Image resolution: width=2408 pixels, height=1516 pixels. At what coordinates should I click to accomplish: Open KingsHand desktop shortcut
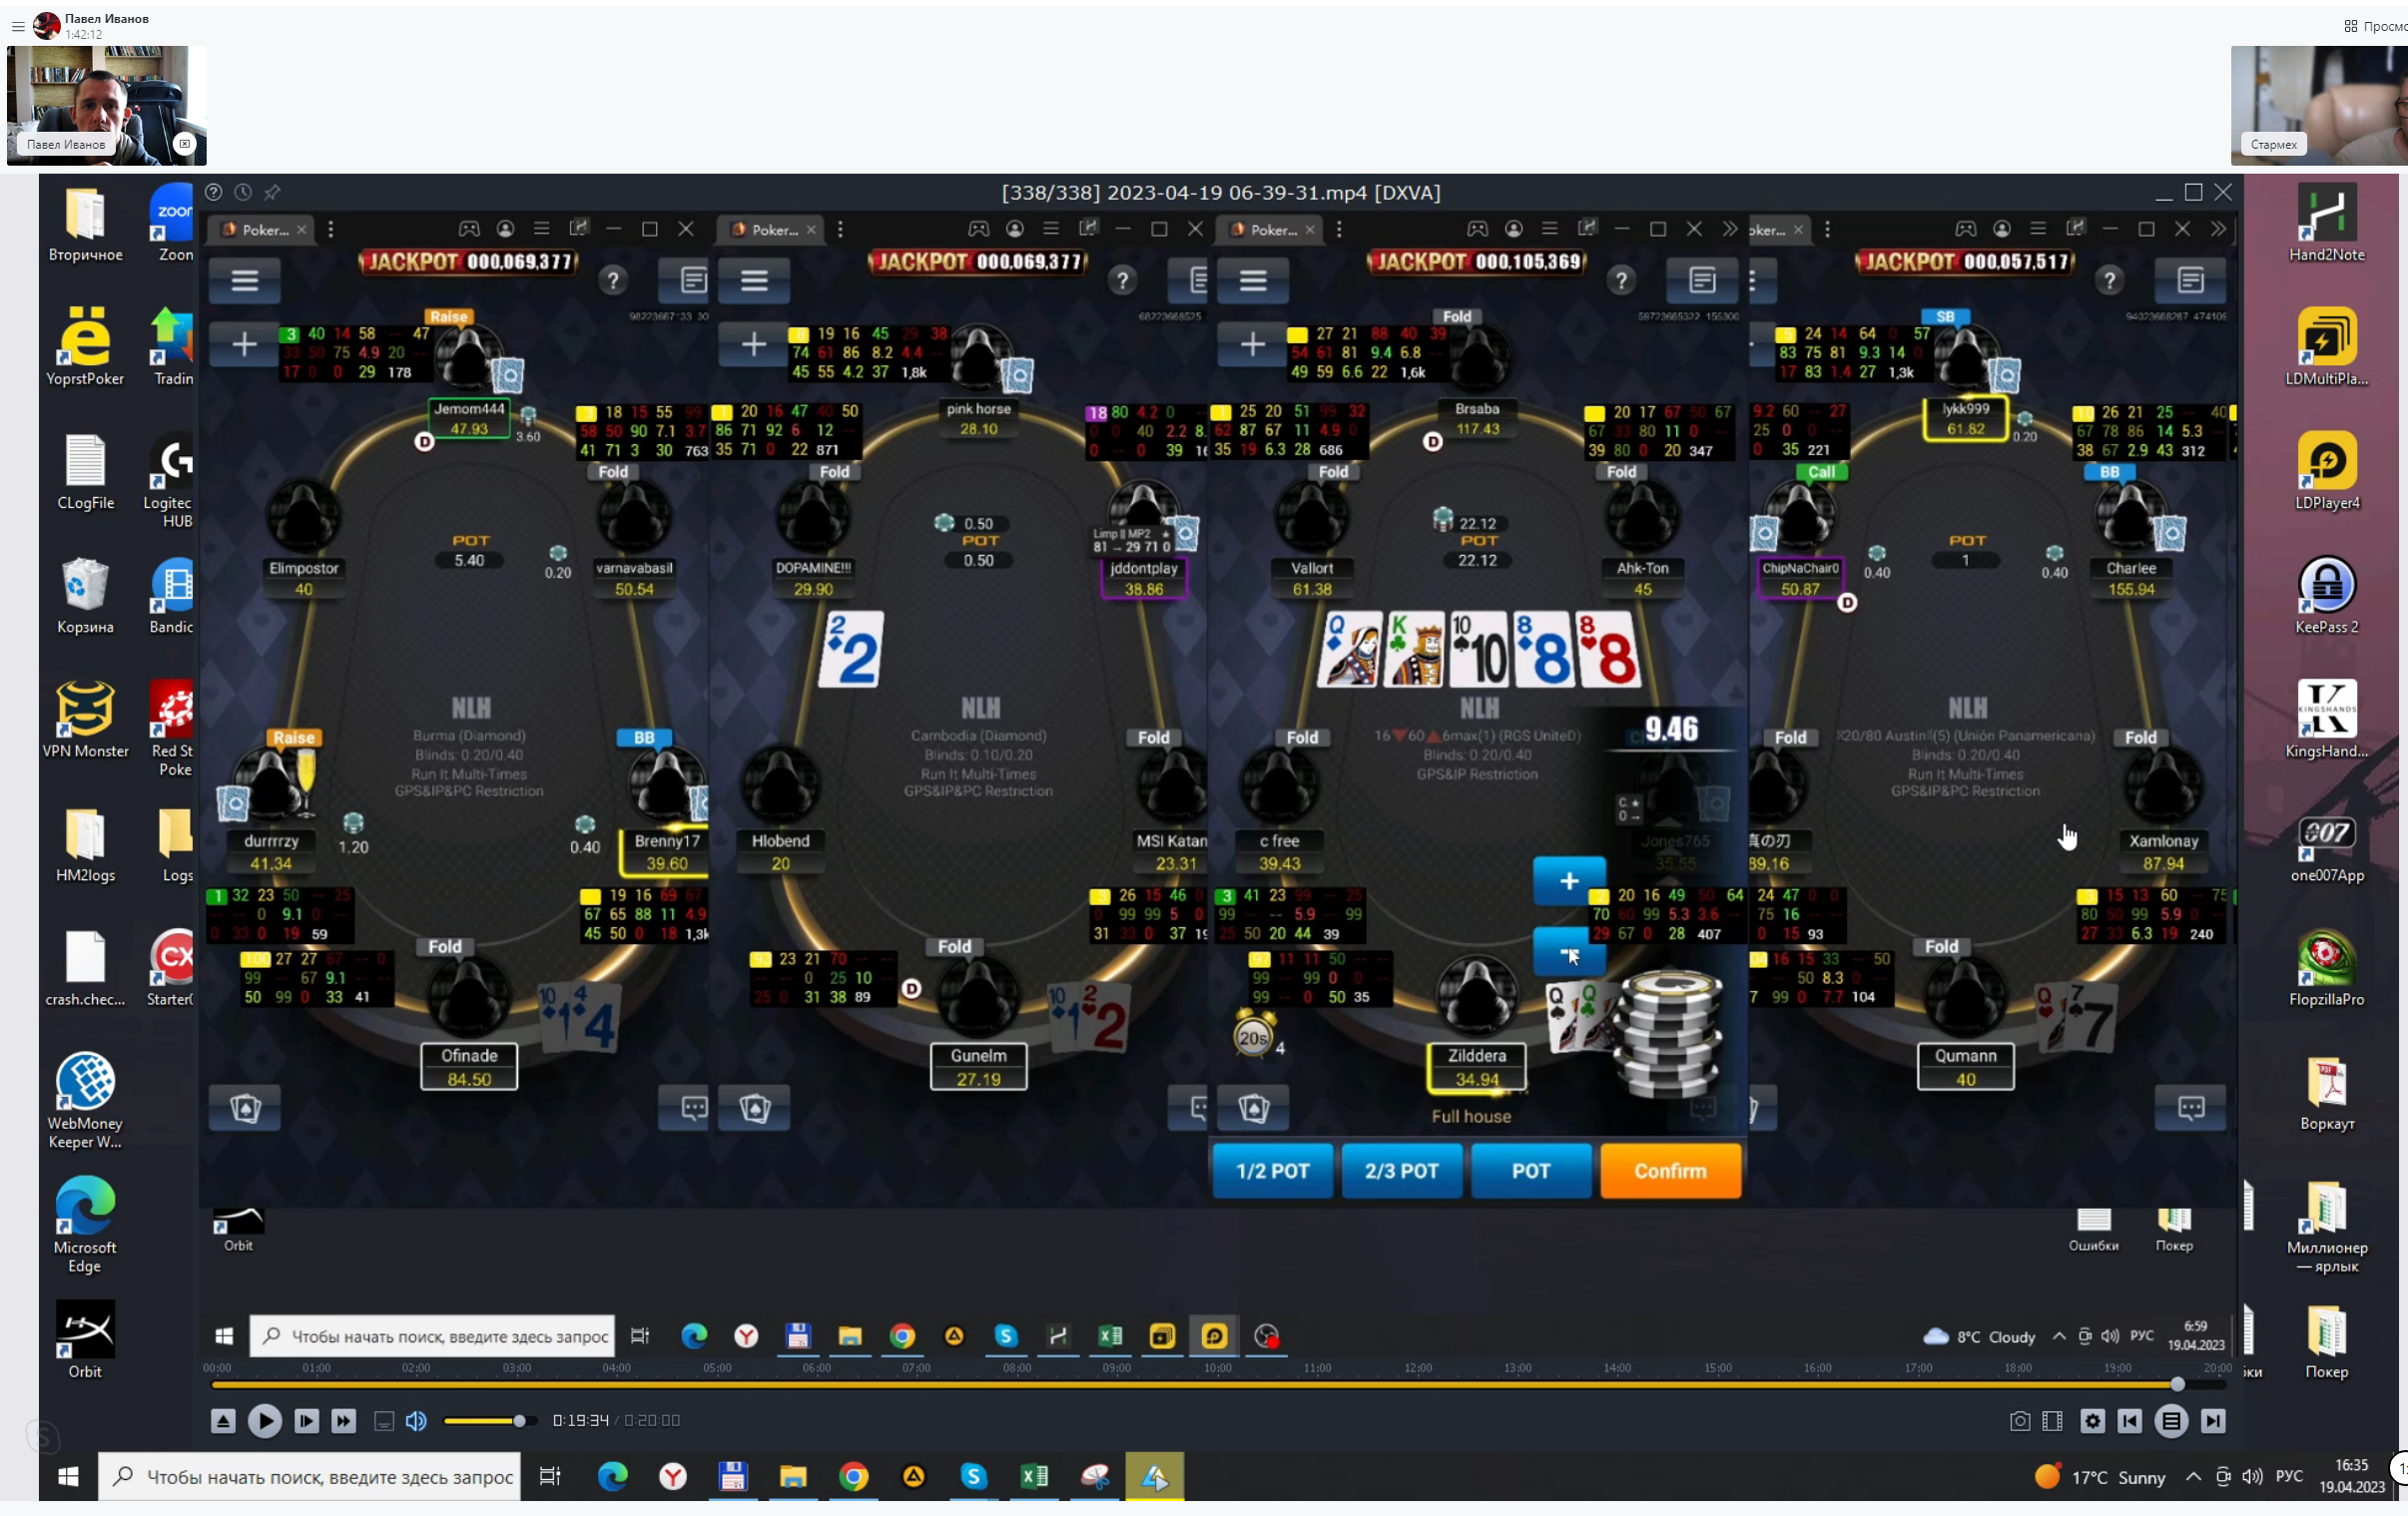coord(2326,719)
